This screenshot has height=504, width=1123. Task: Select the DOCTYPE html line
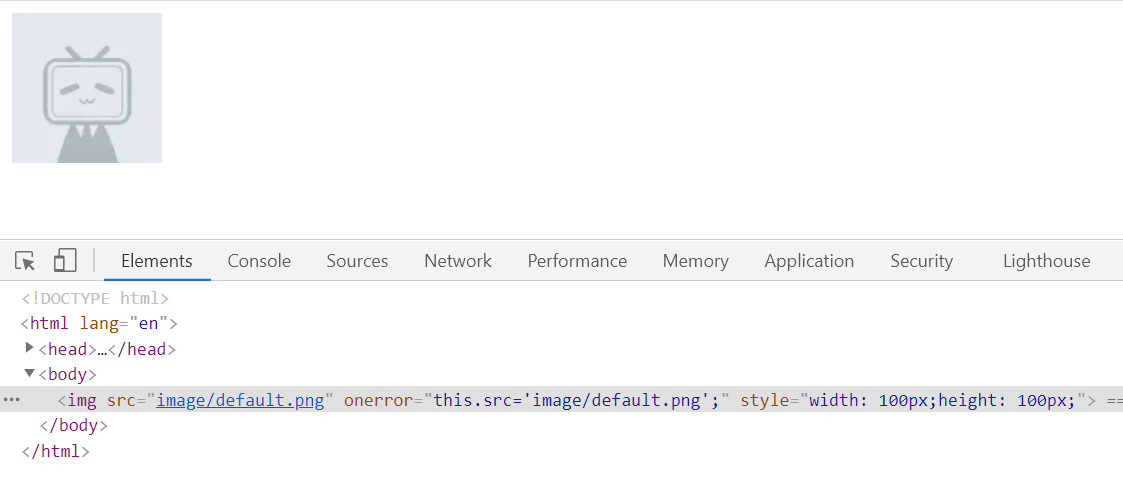(95, 299)
